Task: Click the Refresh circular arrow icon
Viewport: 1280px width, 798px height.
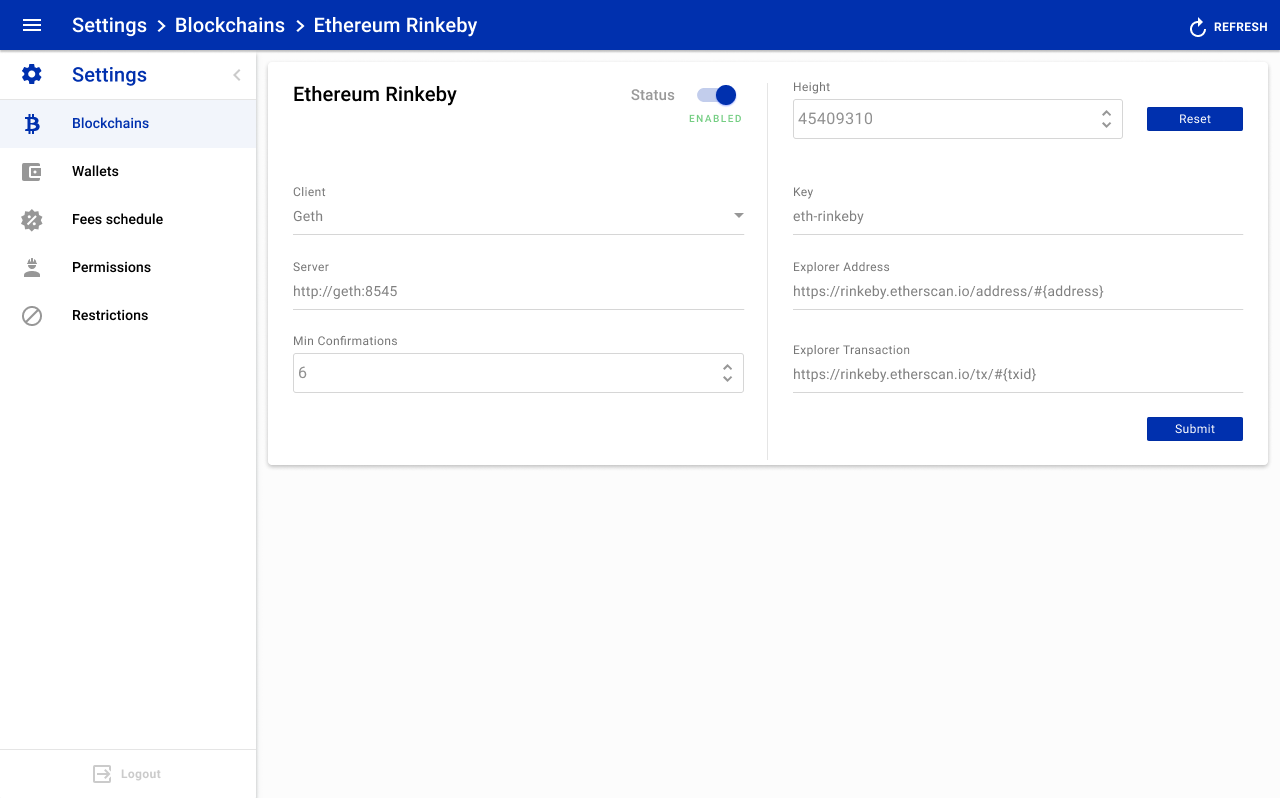Action: click(x=1198, y=27)
